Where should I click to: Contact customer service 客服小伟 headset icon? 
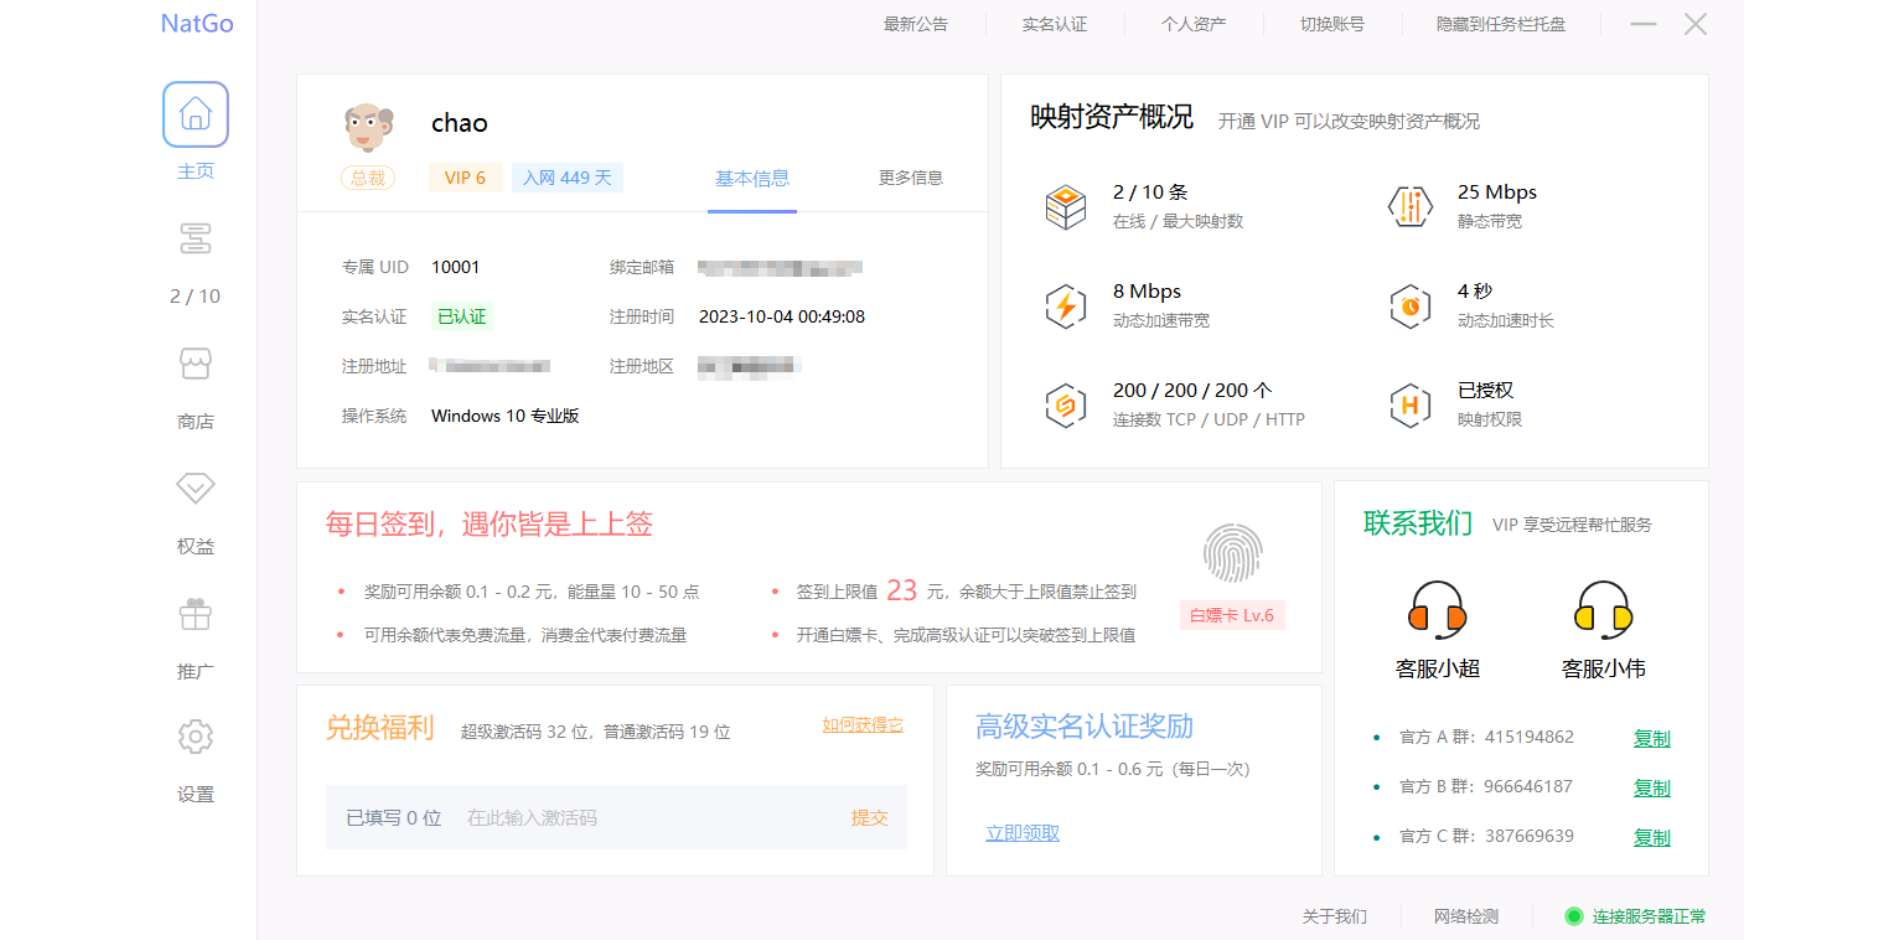click(1603, 610)
